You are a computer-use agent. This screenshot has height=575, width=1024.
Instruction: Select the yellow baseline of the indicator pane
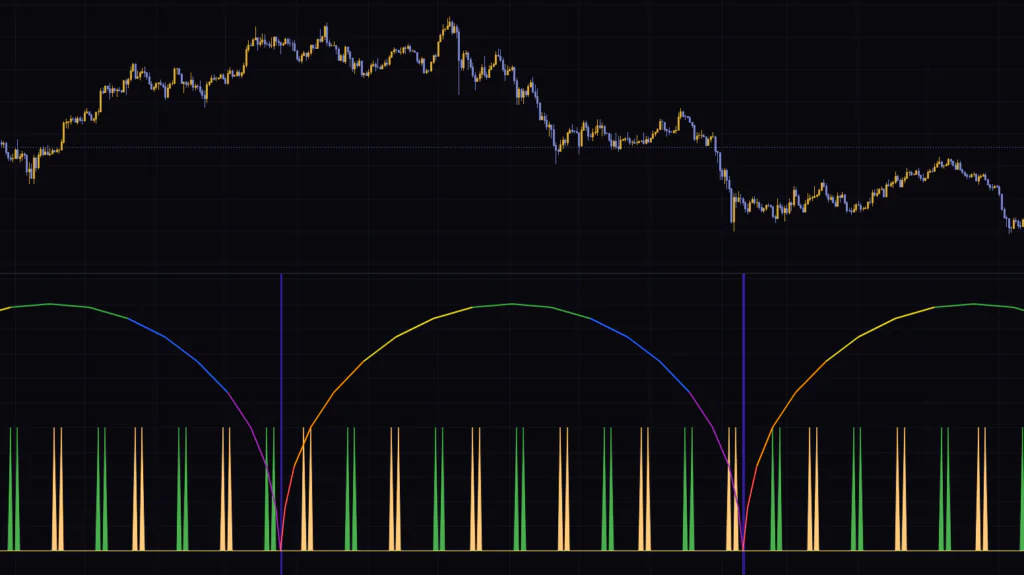point(512,551)
